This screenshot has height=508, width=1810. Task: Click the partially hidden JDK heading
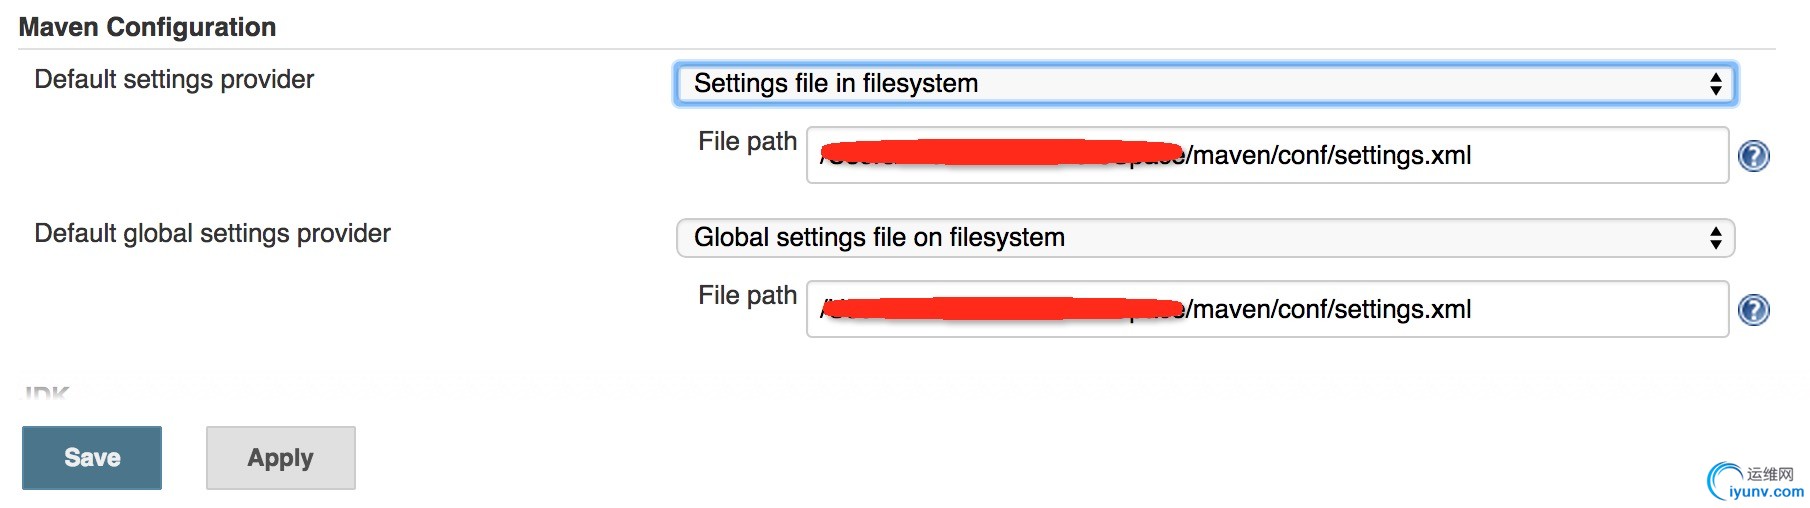[x=46, y=393]
